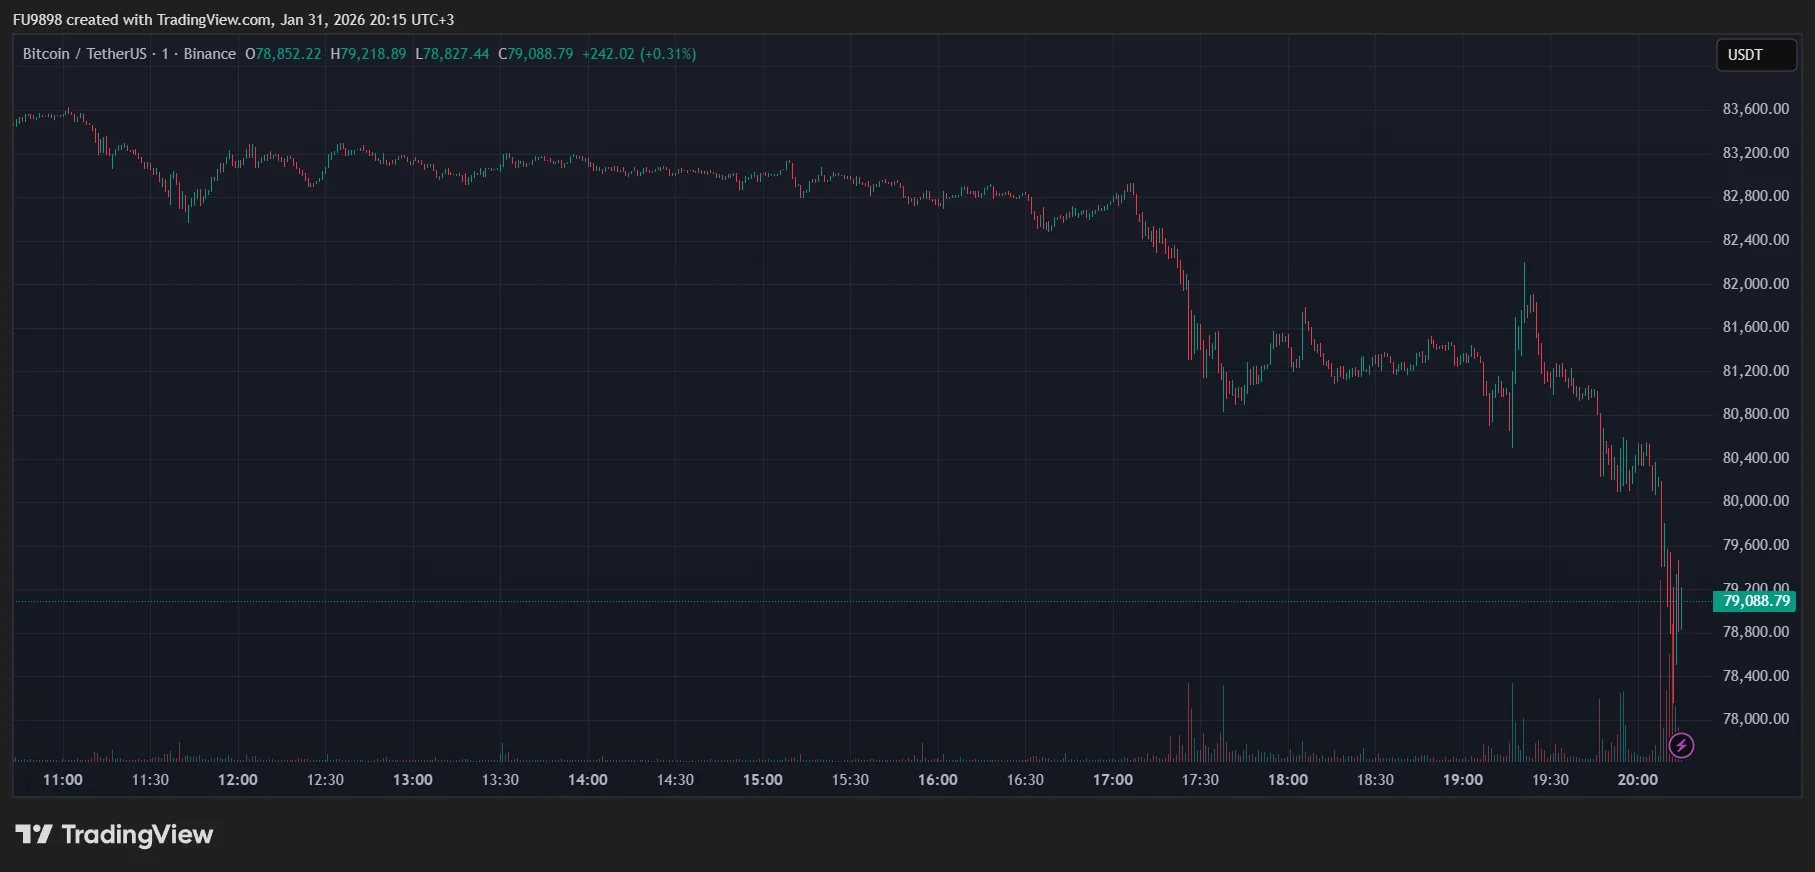Click the open value 78,852.22 in legend
Screen dimensions: 1815x872
289,54
